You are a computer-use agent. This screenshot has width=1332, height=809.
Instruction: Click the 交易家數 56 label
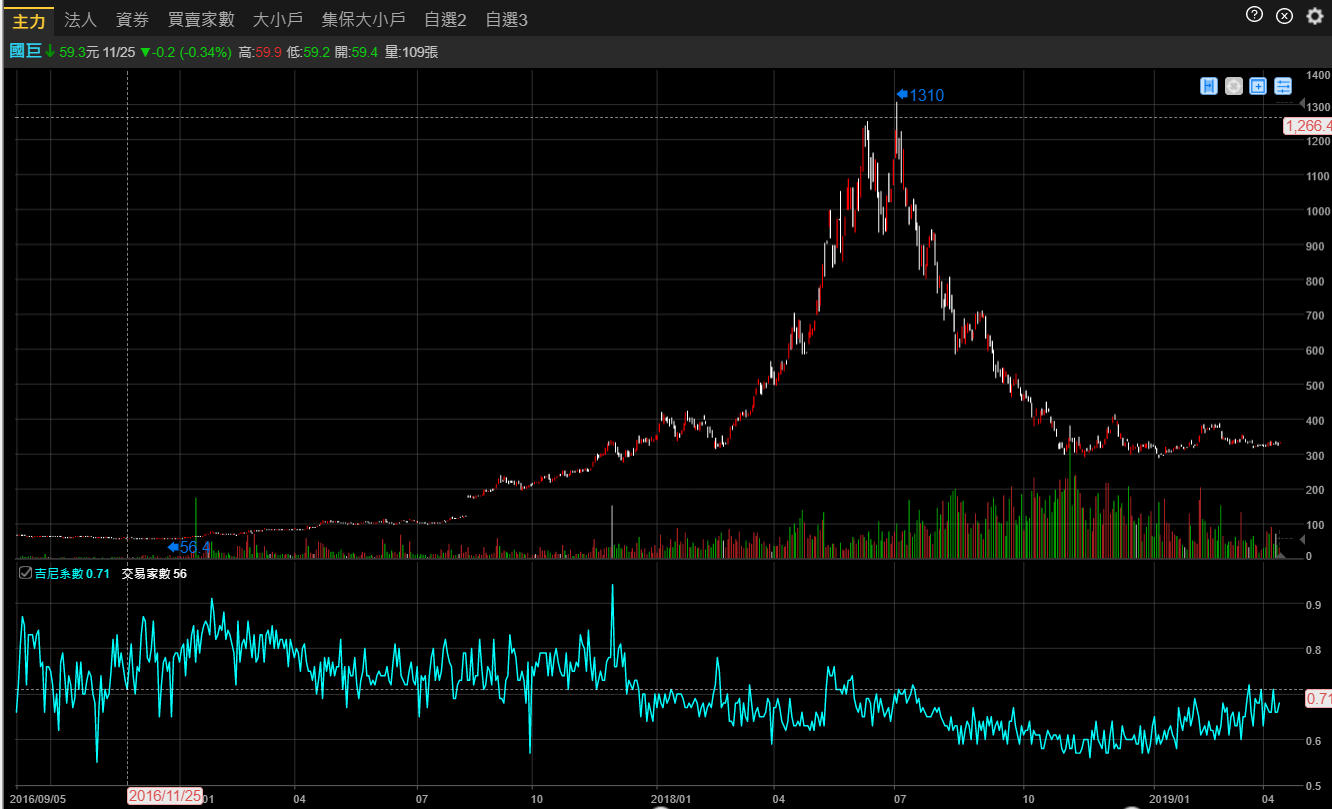tap(154, 574)
